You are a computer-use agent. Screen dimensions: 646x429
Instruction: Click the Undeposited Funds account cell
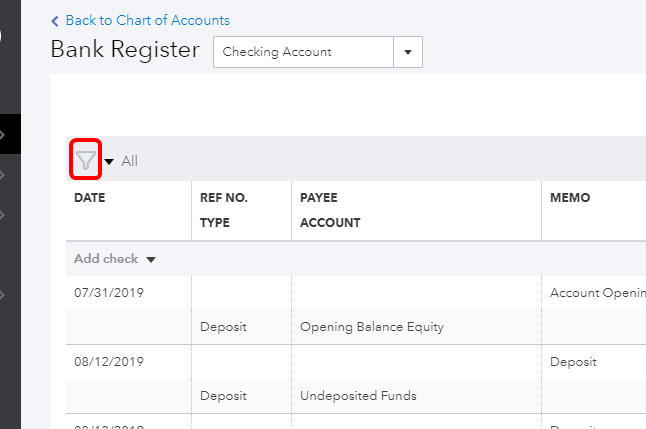coord(358,395)
